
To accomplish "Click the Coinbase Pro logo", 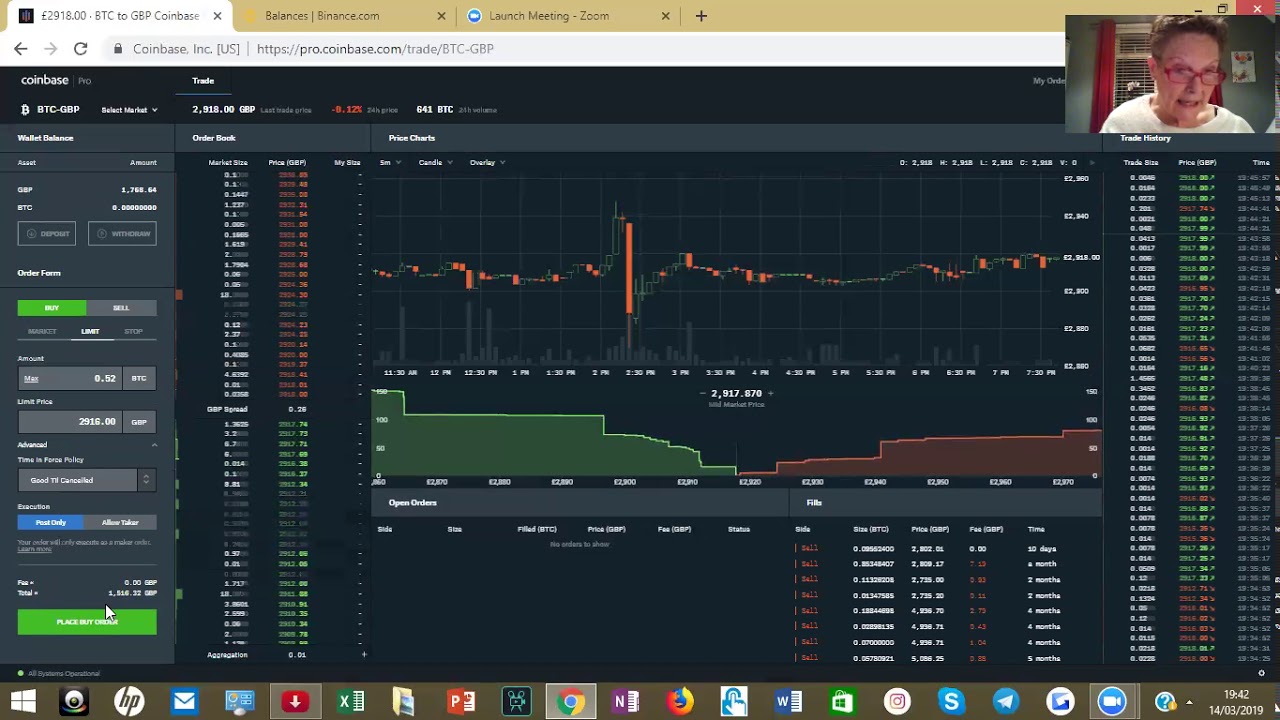I will tap(56, 80).
